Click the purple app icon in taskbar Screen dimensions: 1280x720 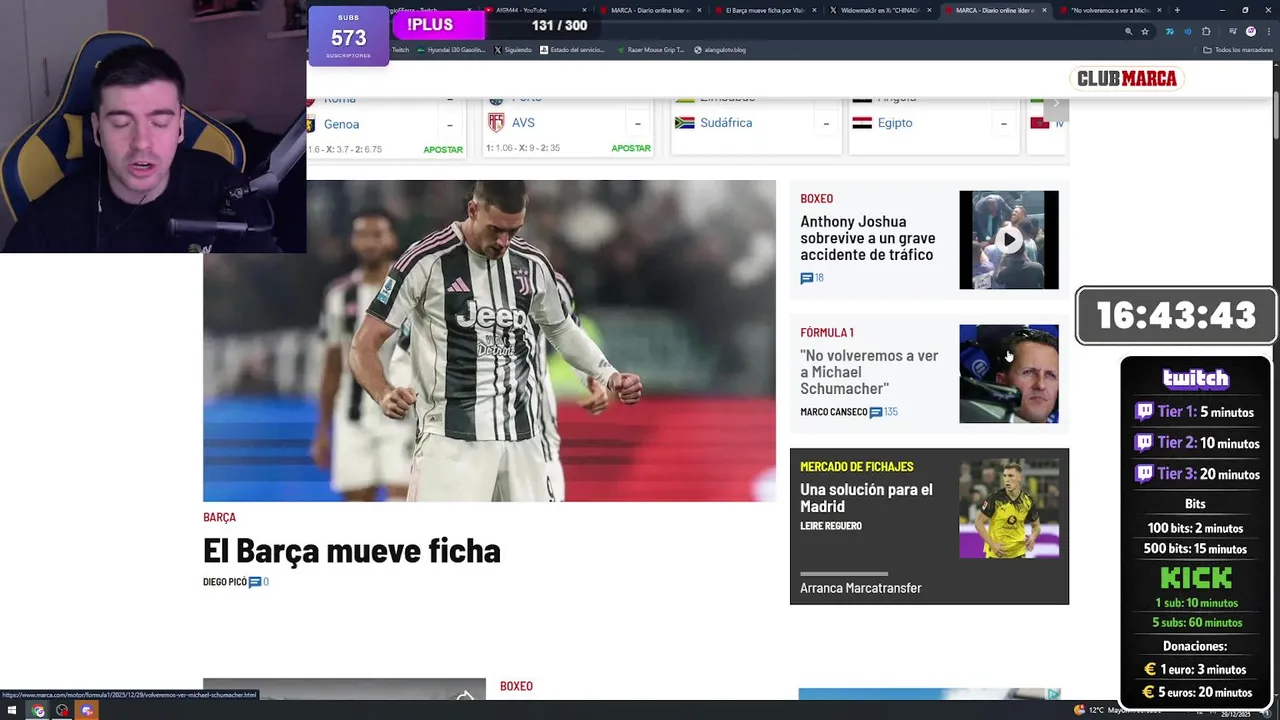tap(87, 711)
